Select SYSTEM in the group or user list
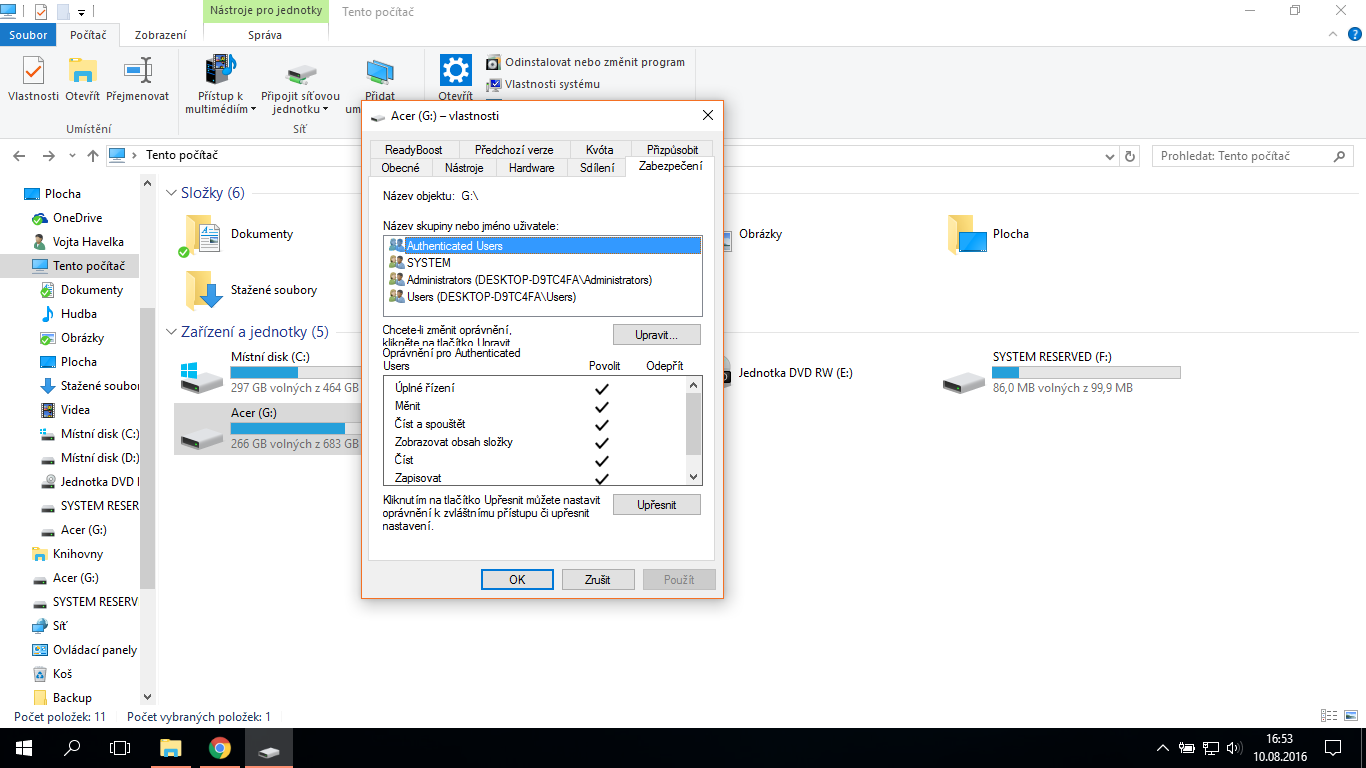 543,263
